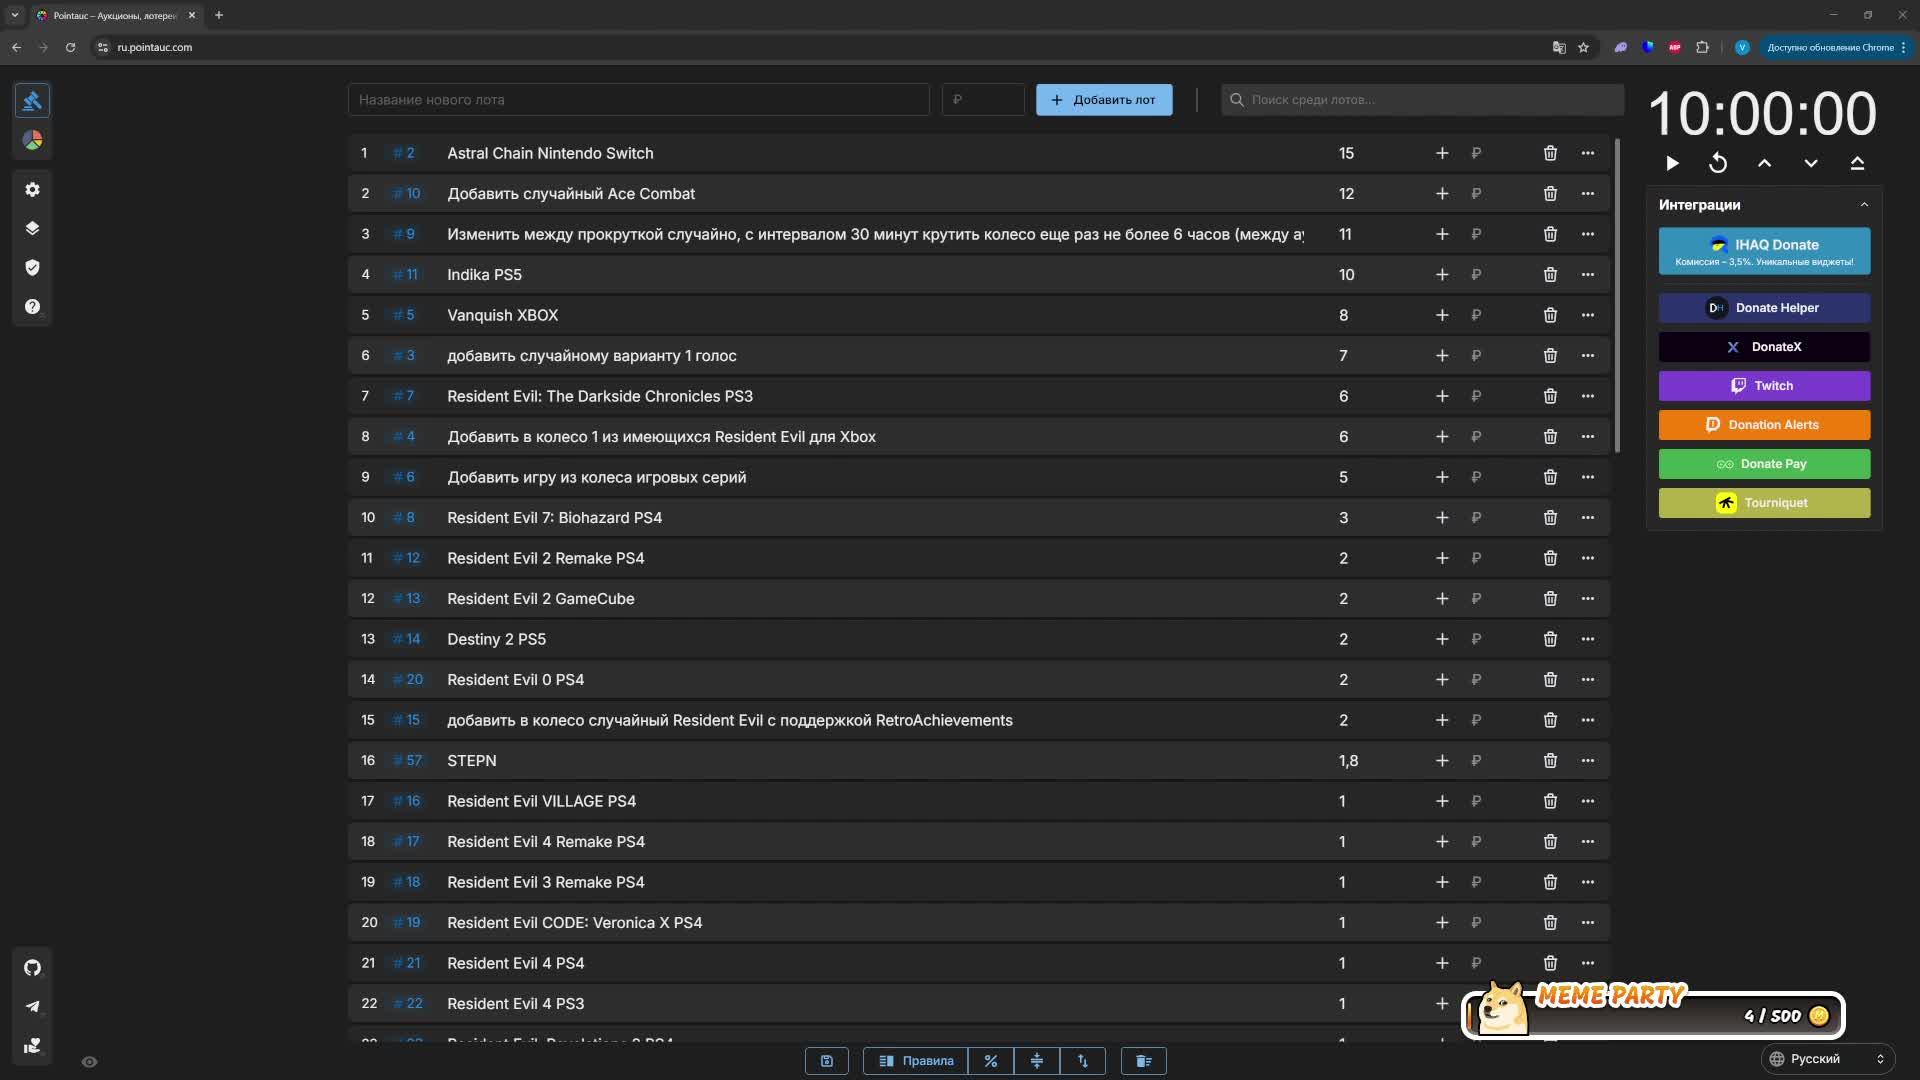Screen dimensions: 1920x1080
Task: Collapse the Интеграции panel
Action: pos(1864,205)
